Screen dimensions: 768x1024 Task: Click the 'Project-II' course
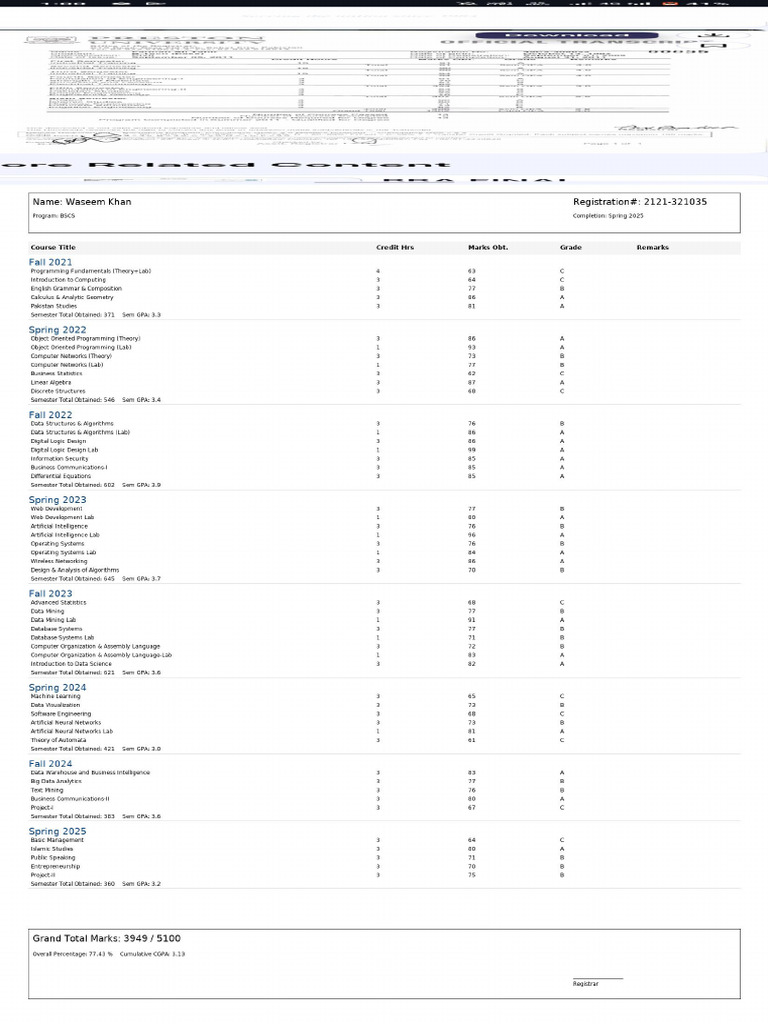[x=42, y=876]
